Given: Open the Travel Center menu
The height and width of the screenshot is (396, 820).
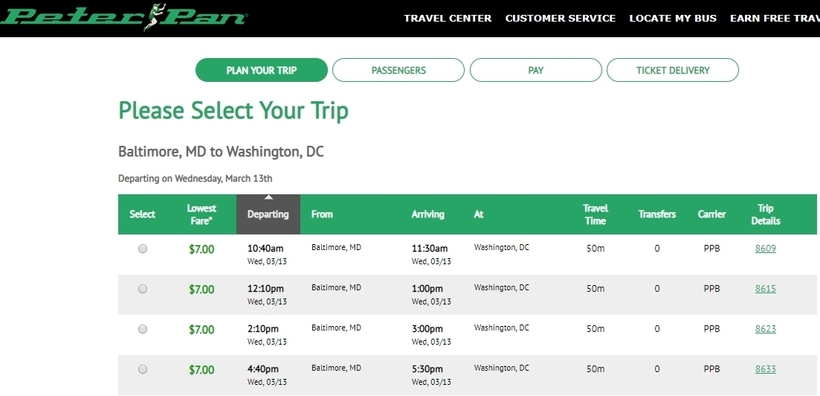Looking at the screenshot, I should (448, 18).
